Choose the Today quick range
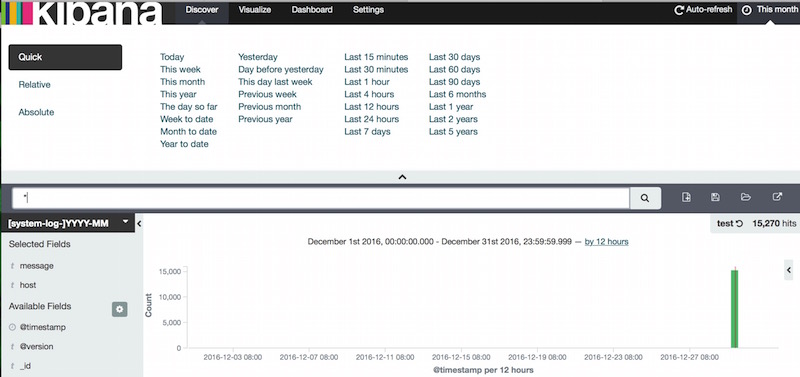The height and width of the screenshot is (377, 800). coord(172,57)
